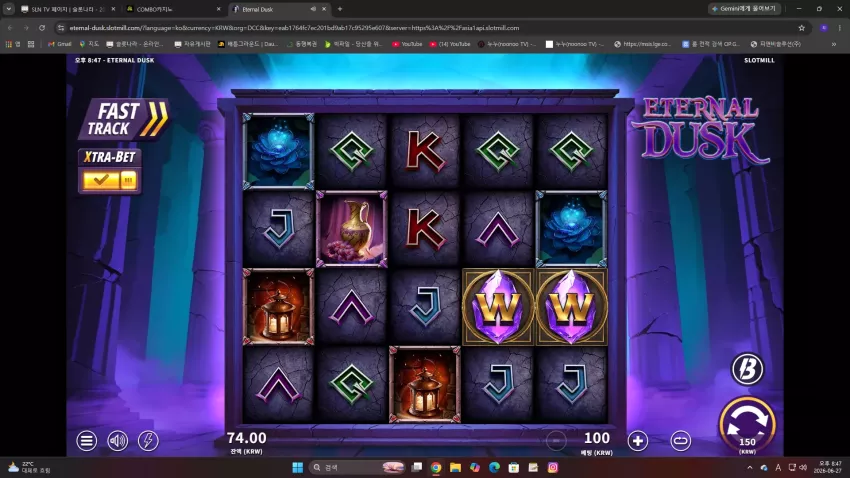
Task: Open the taskbar clock and date
Action: point(829,467)
